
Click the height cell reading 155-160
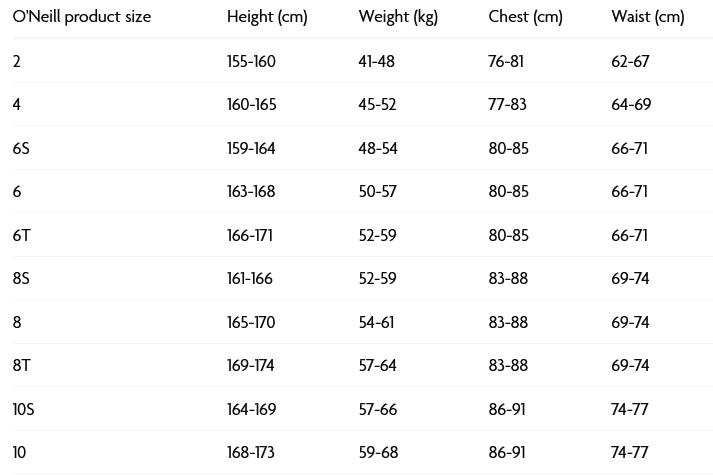click(x=251, y=61)
